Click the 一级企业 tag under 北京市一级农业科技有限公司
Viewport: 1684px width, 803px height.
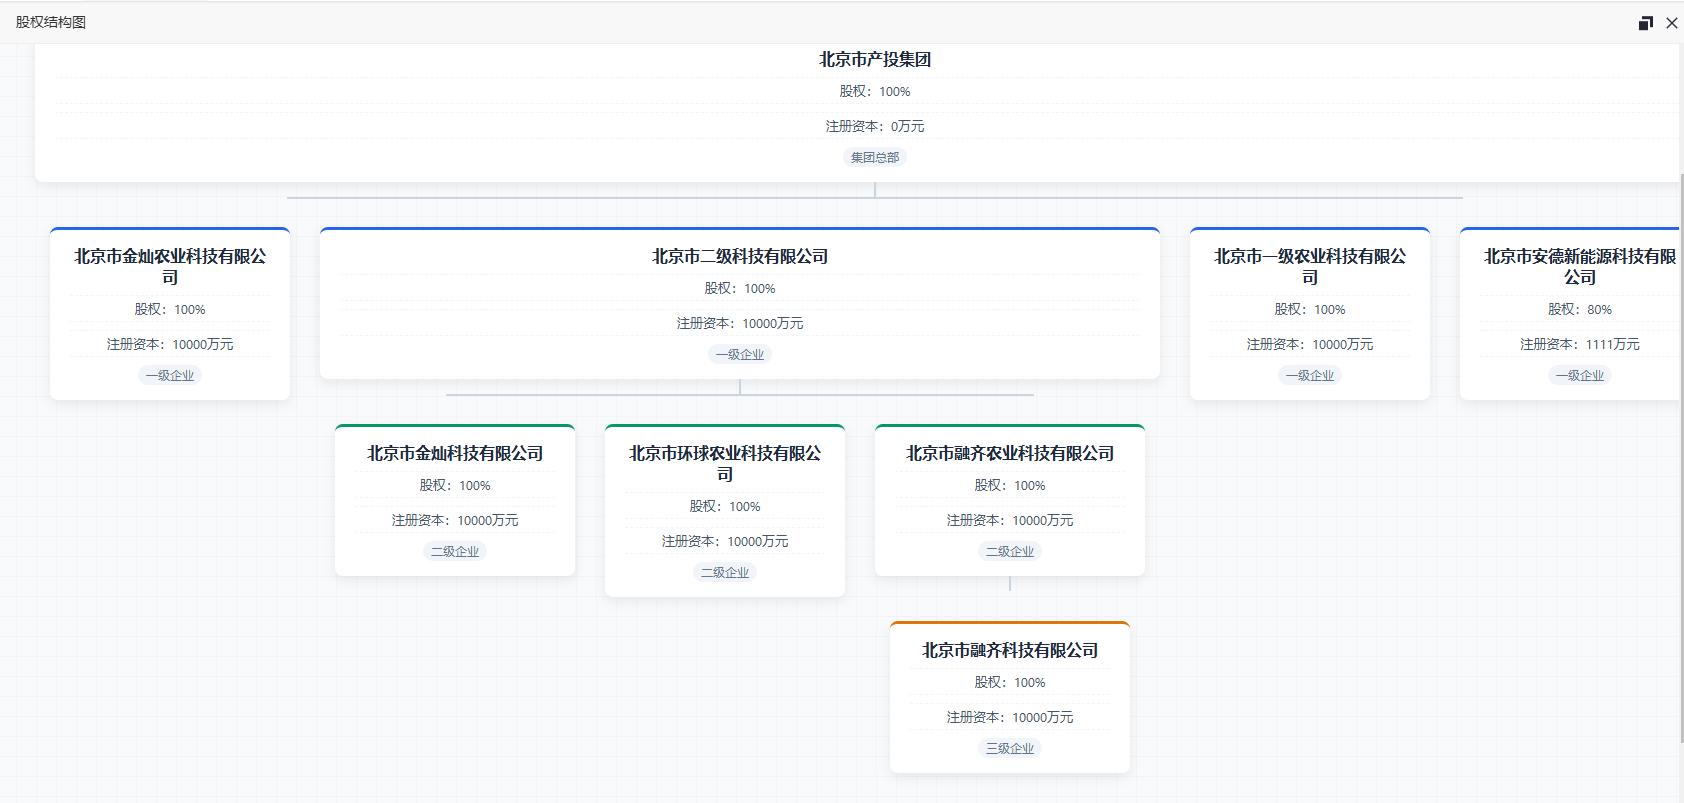coord(1309,375)
